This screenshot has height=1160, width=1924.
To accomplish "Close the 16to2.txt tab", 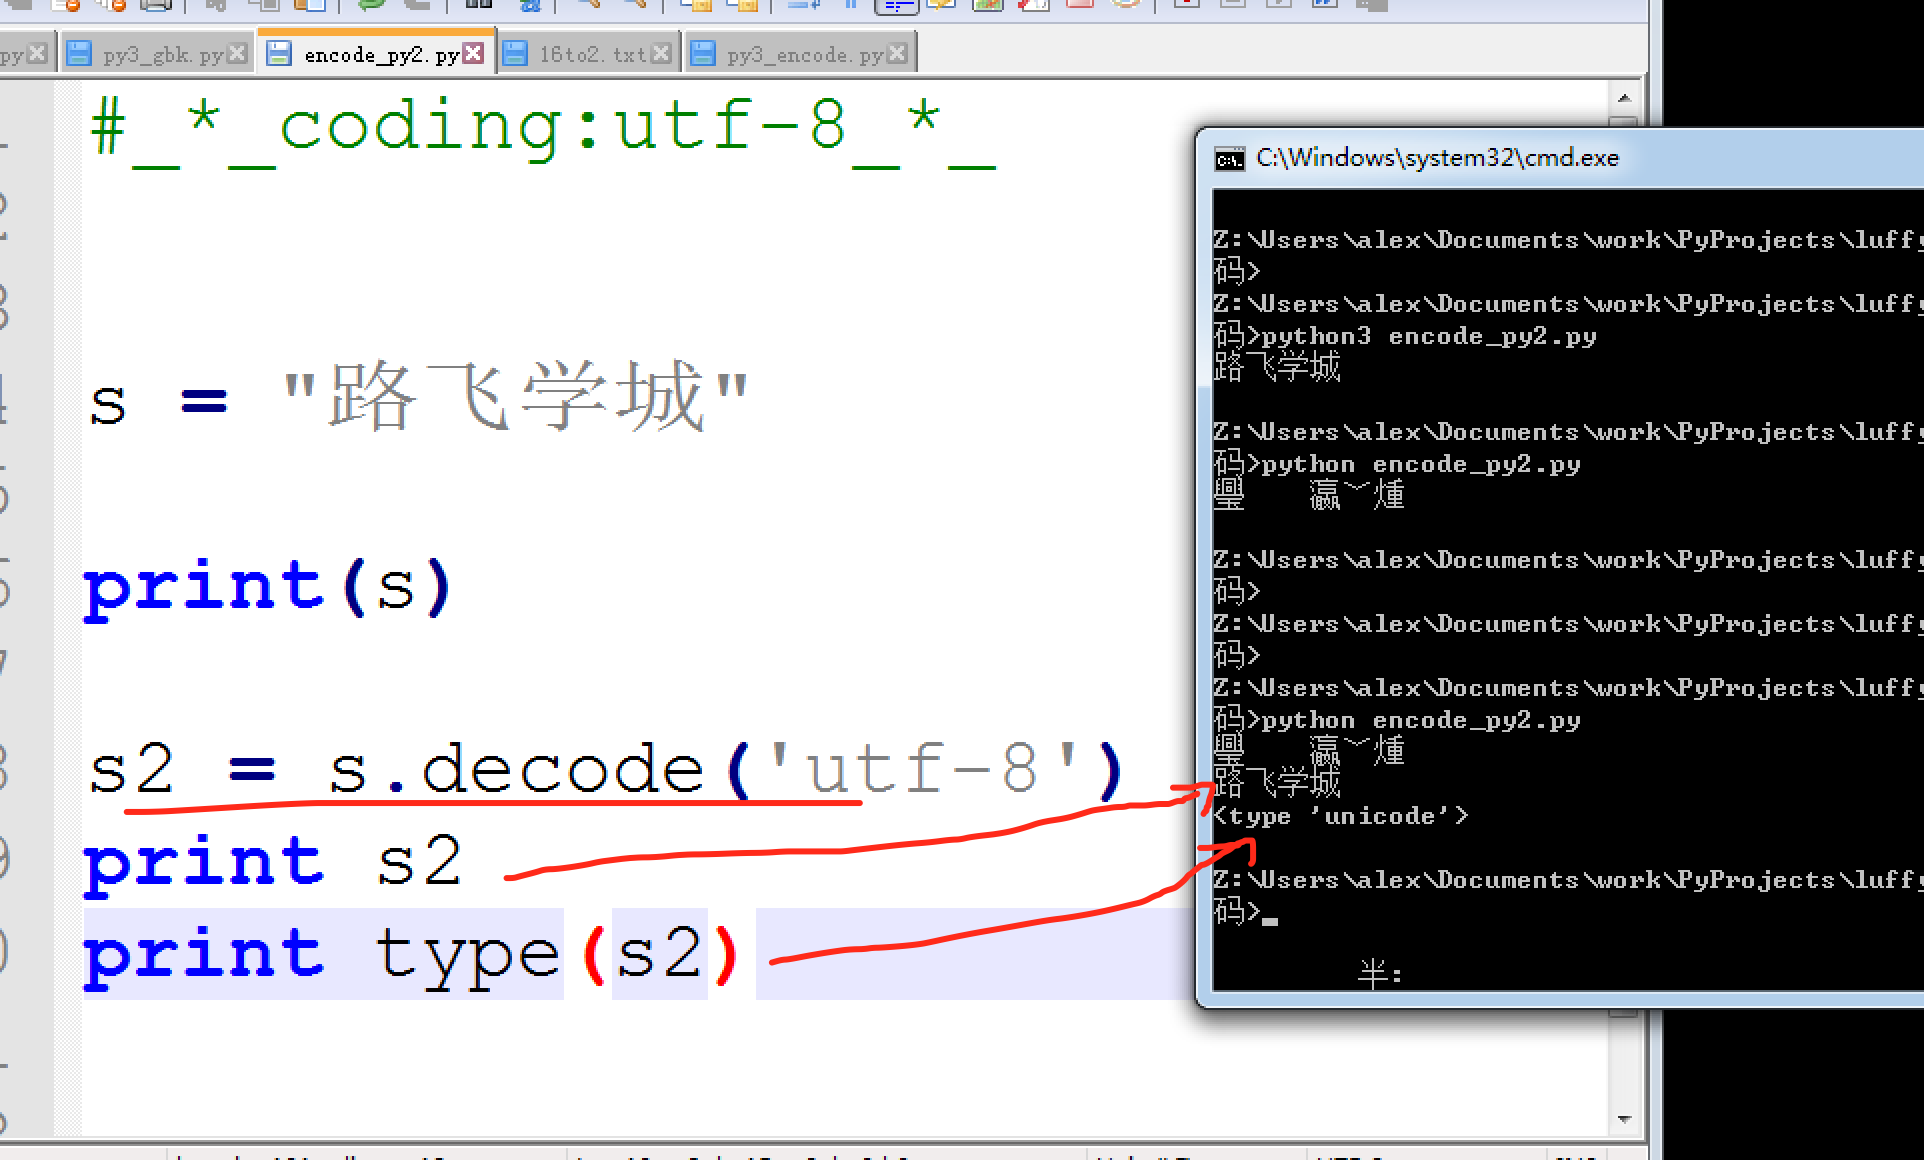I will point(660,53).
